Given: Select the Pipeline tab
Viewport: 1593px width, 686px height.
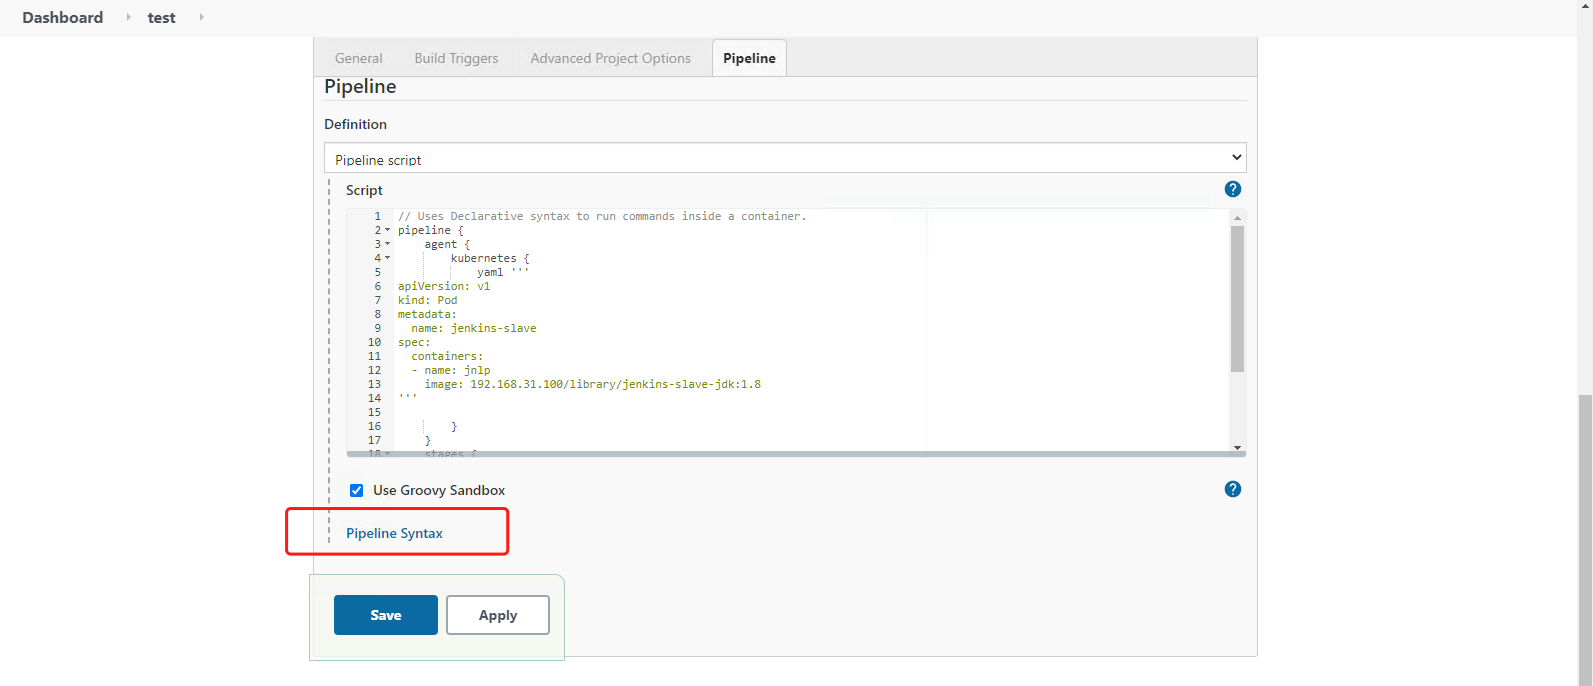Looking at the screenshot, I should click(x=749, y=58).
